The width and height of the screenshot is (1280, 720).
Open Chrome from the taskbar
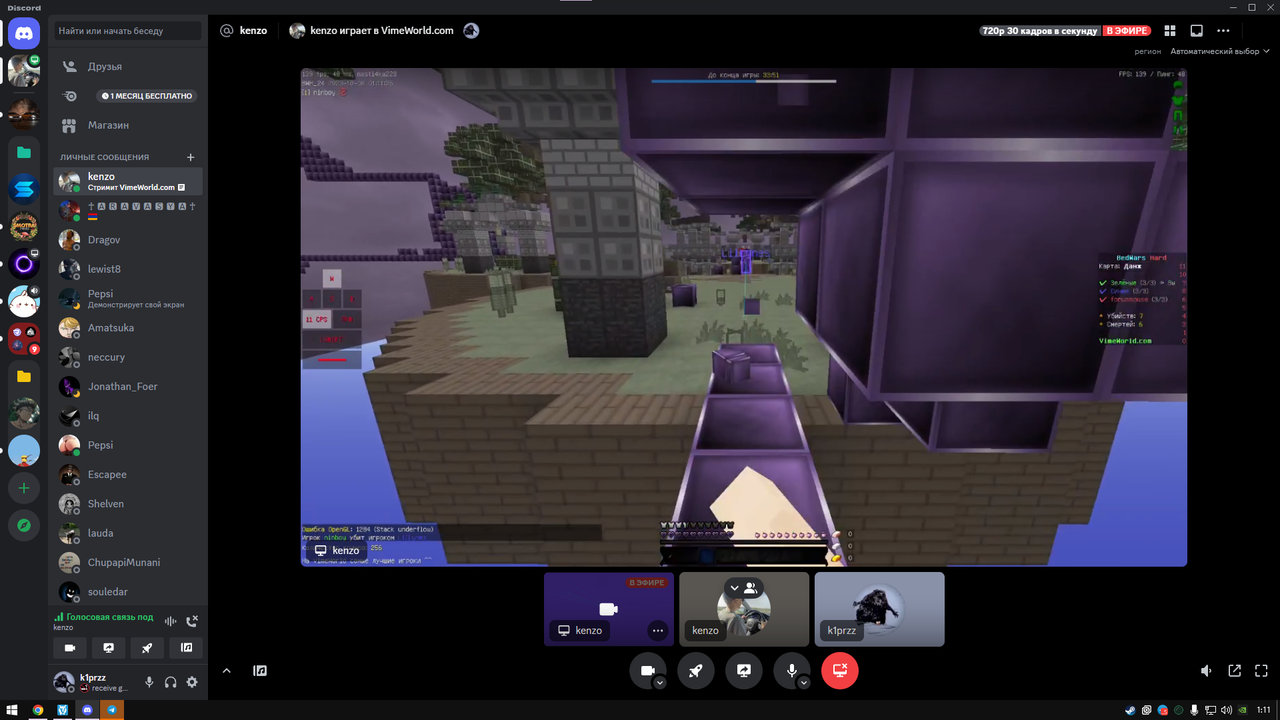point(38,710)
